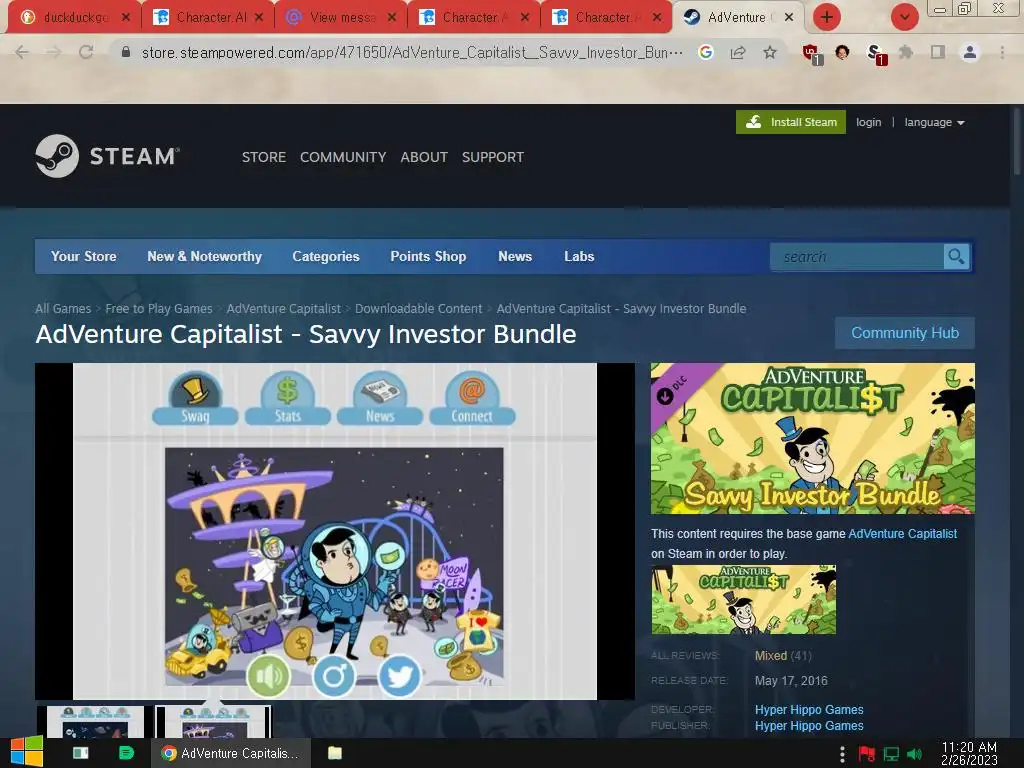Click the green monitor tray icon
This screenshot has height=768, width=1024.
[x=891, y=754]
